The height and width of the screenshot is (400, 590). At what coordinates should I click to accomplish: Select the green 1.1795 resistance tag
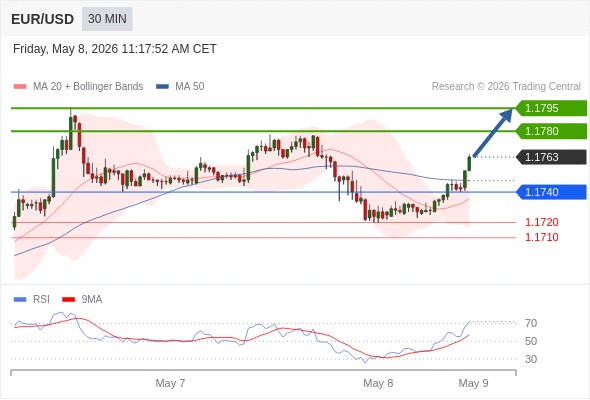tap(551, 108)
